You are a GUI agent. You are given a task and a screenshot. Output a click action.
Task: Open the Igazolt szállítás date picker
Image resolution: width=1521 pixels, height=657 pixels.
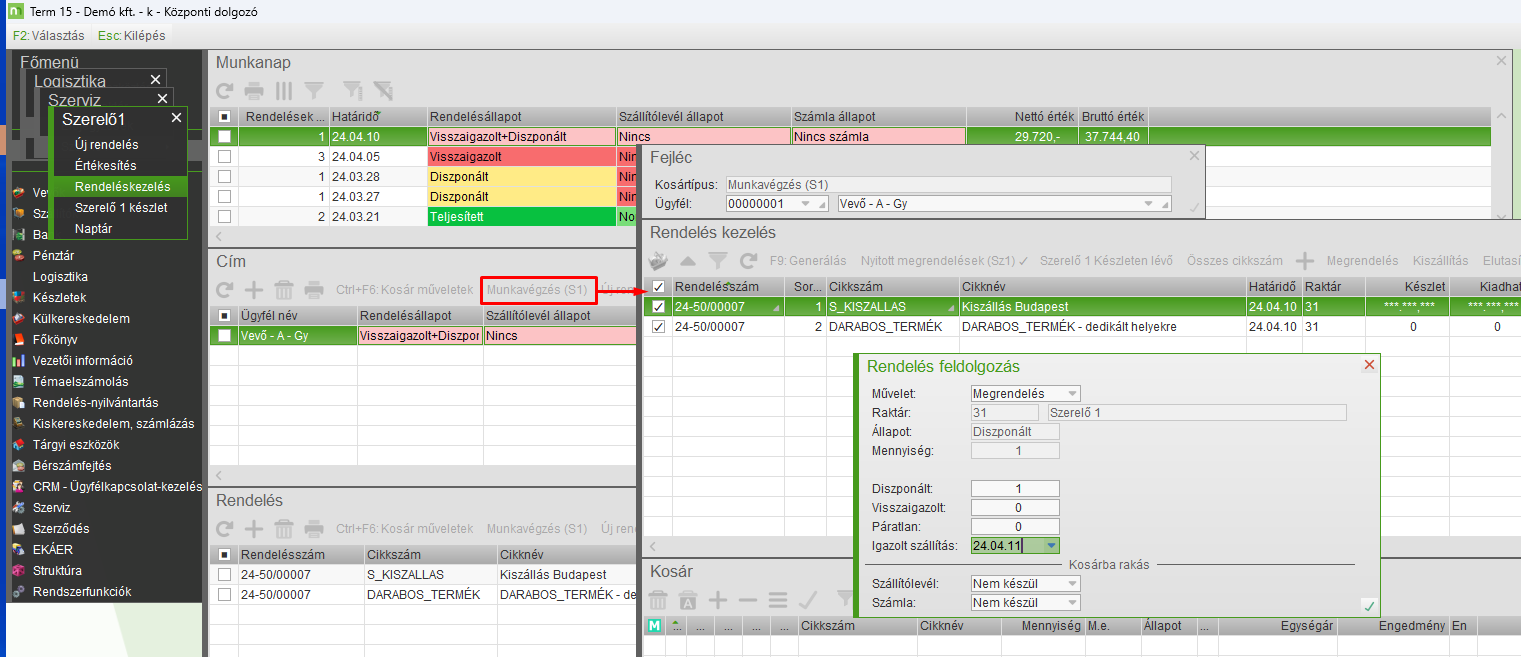click(1050, 546)
